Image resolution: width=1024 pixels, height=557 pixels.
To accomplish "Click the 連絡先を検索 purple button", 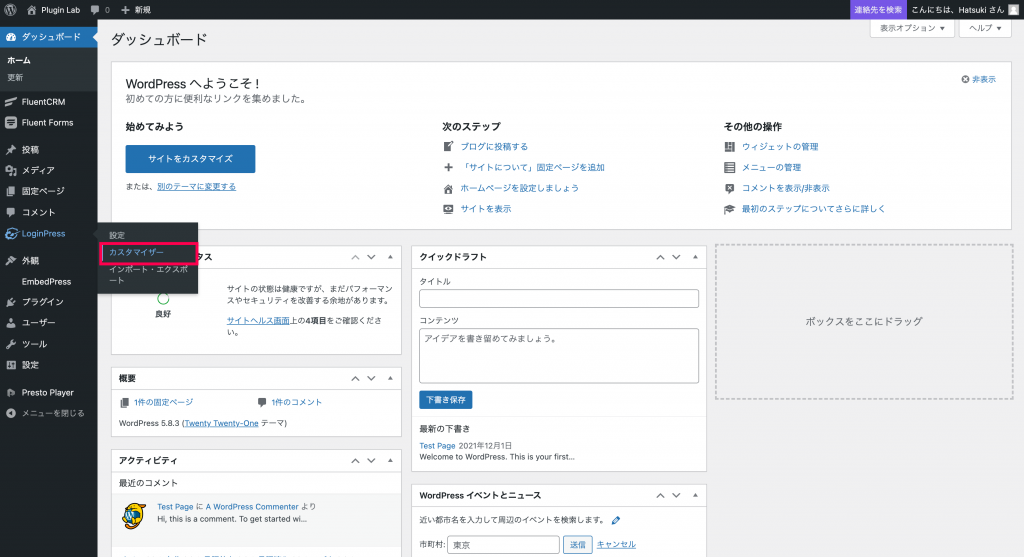I will click(x=878, y=10).
